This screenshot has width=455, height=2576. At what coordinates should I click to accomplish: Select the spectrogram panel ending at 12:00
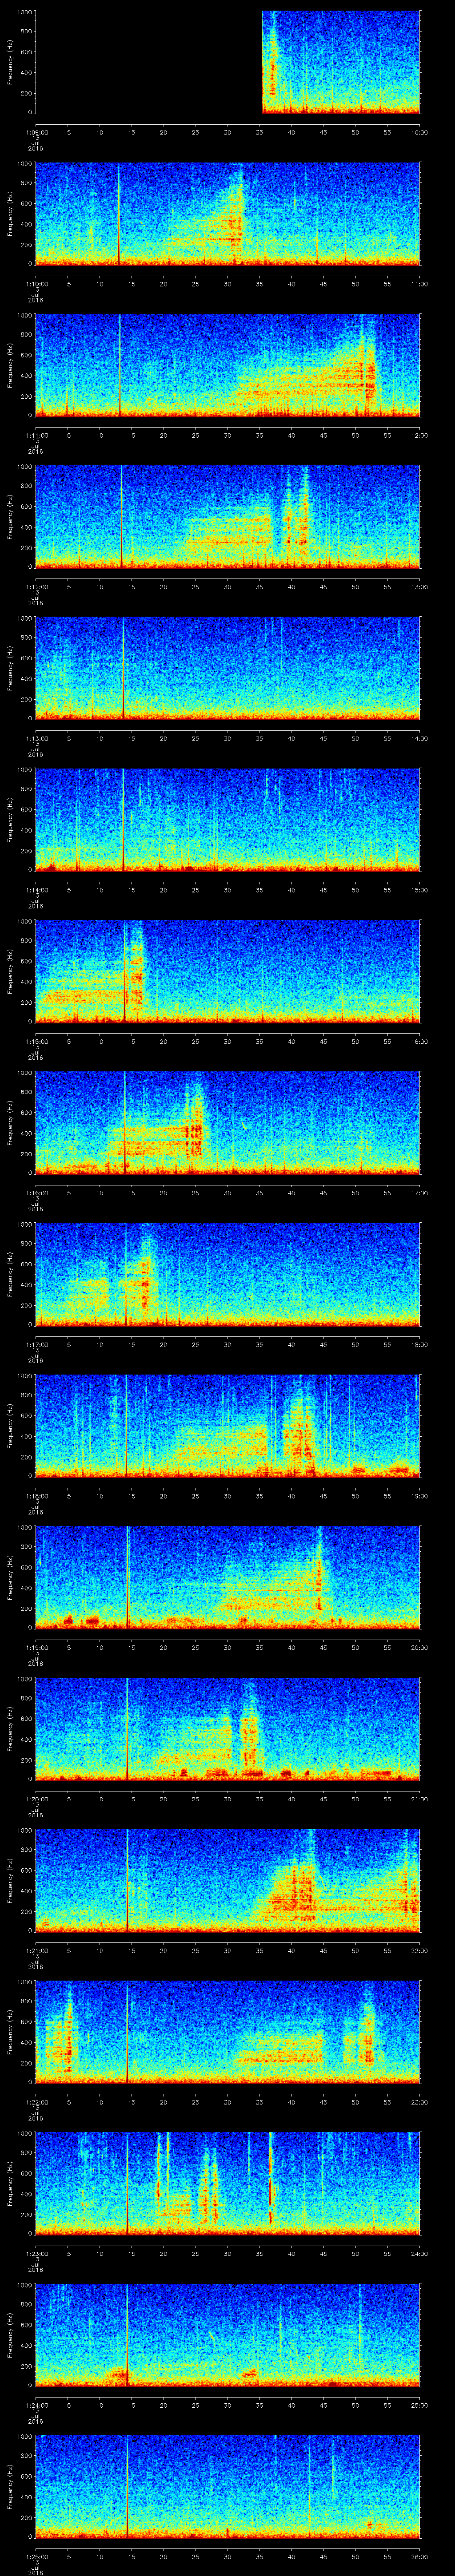(228, 365)
